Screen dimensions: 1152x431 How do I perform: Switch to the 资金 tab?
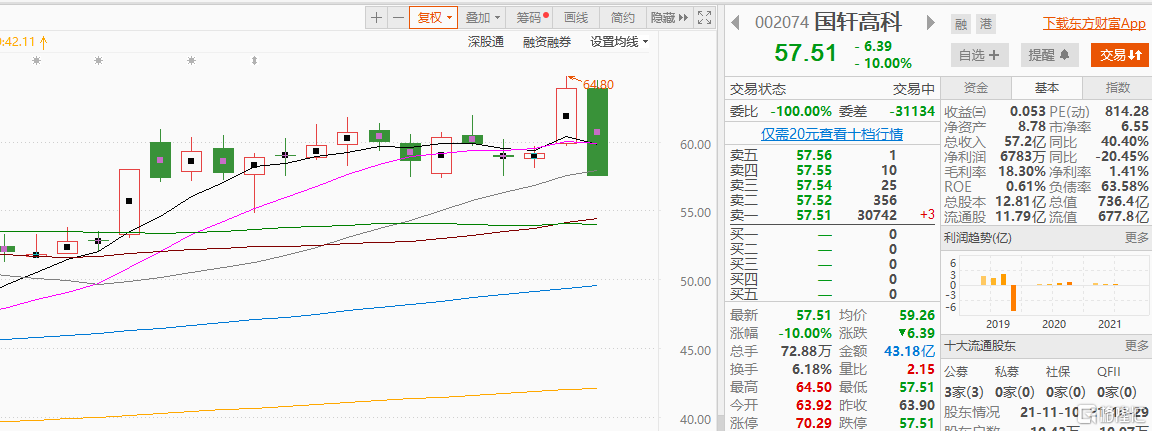pos(976,88)
